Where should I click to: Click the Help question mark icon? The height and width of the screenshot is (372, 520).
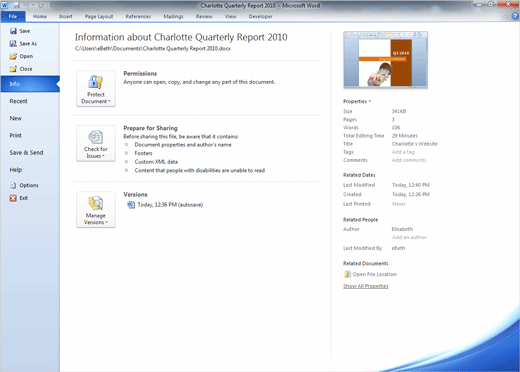tap(515, 16)
